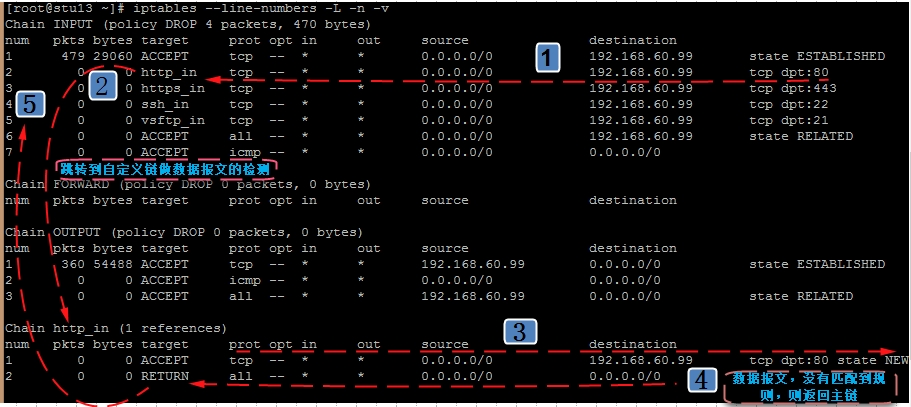The image size is (911, 407).
Task: Select the 'Chain OUTPUT (policy DROP 0 packets, 0 bytes)' line
Action: coord(184,233)
